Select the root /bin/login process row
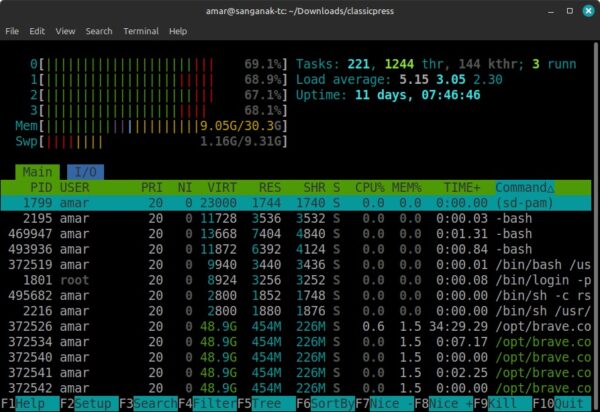 click(x=296, y=280)
